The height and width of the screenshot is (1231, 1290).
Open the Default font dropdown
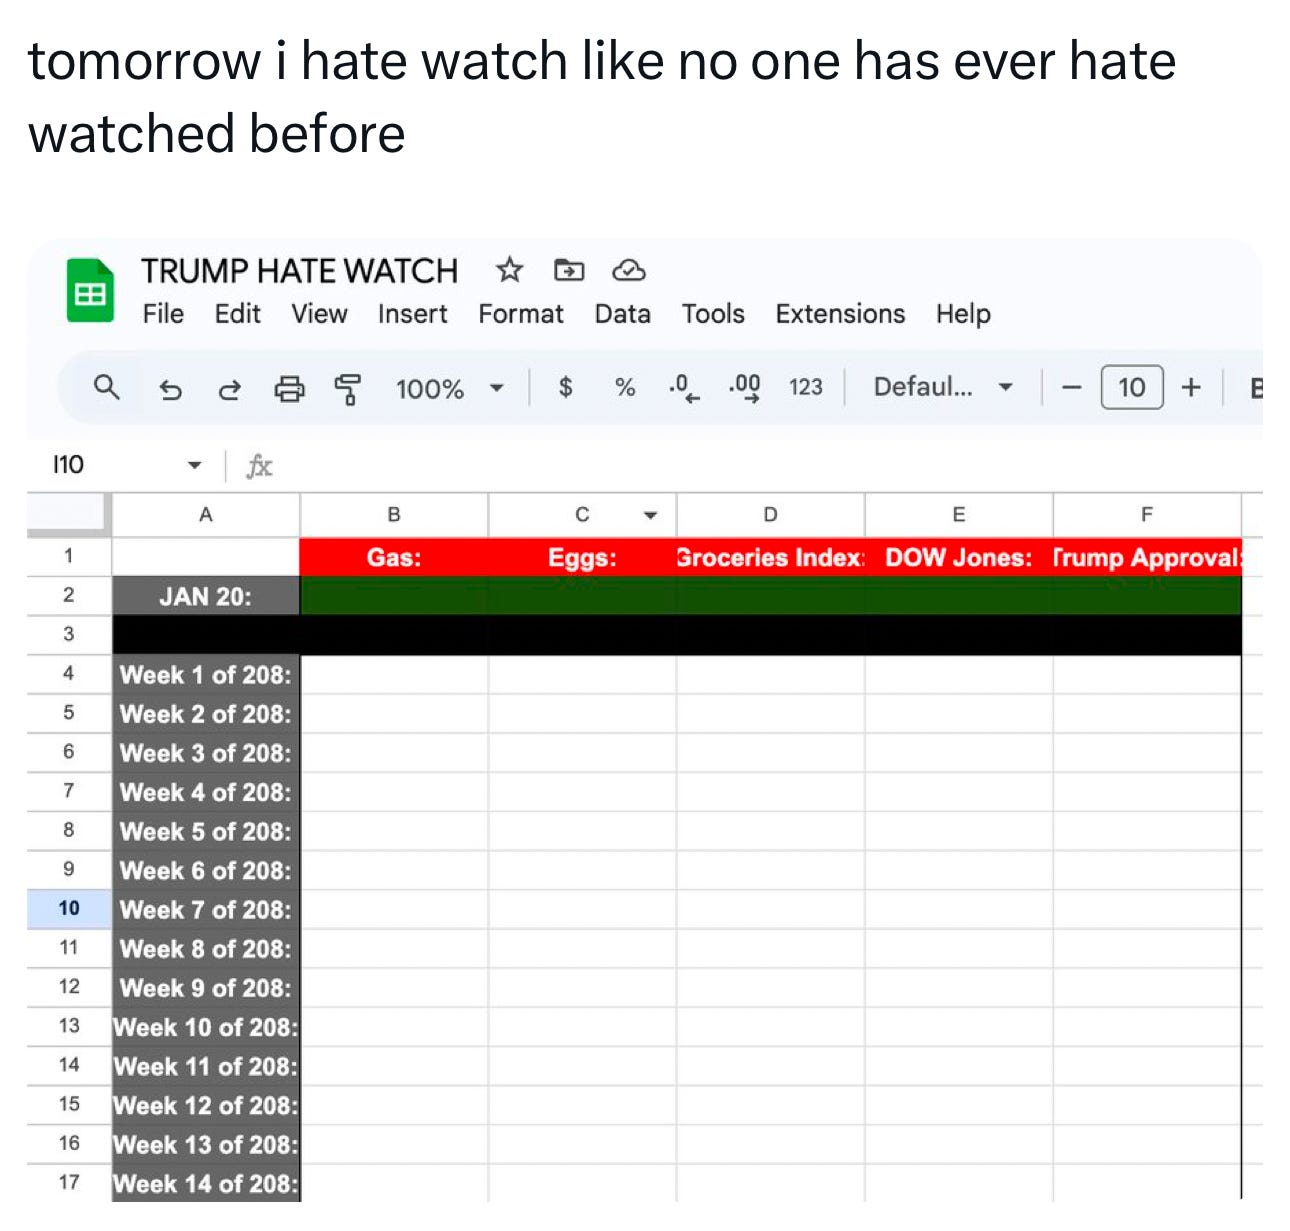(x=943, y=387)
